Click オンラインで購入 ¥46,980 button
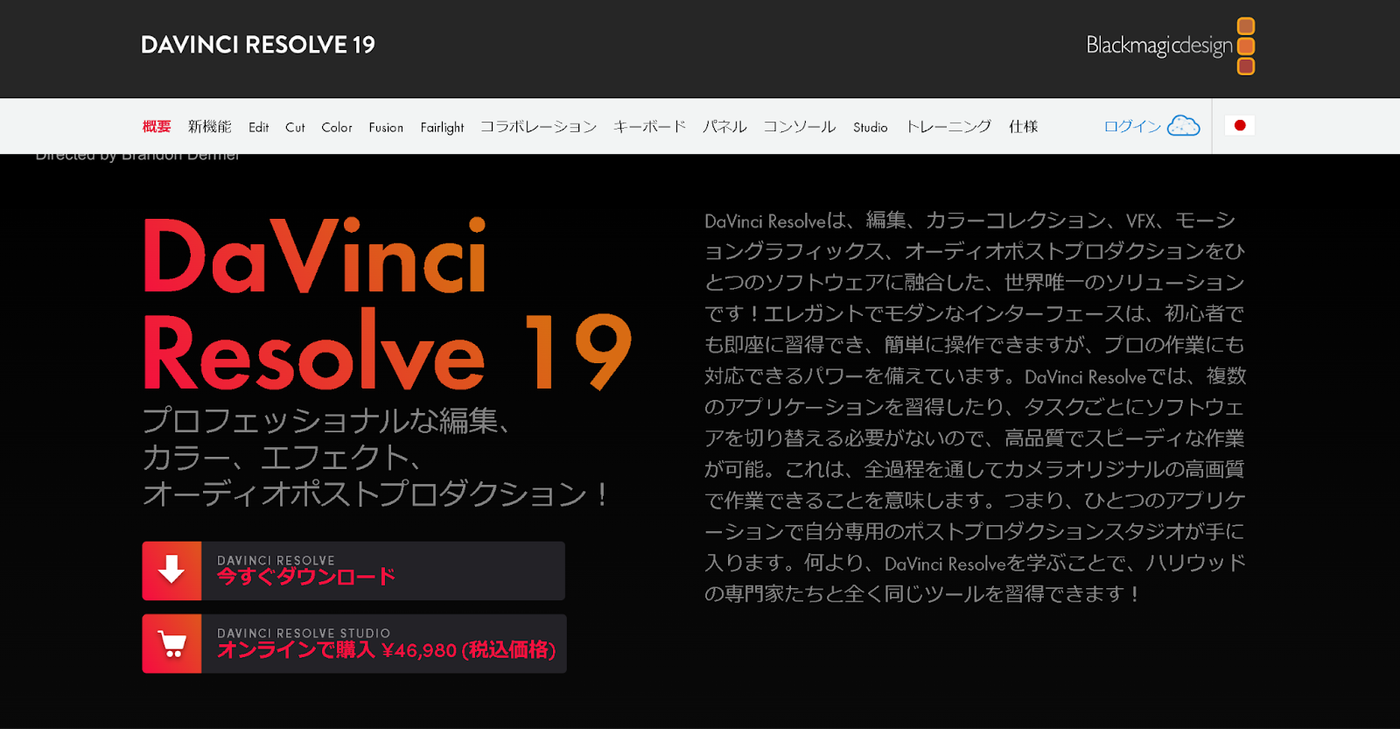The height and width of the screenshot is (729, 1400). (354, 644)
